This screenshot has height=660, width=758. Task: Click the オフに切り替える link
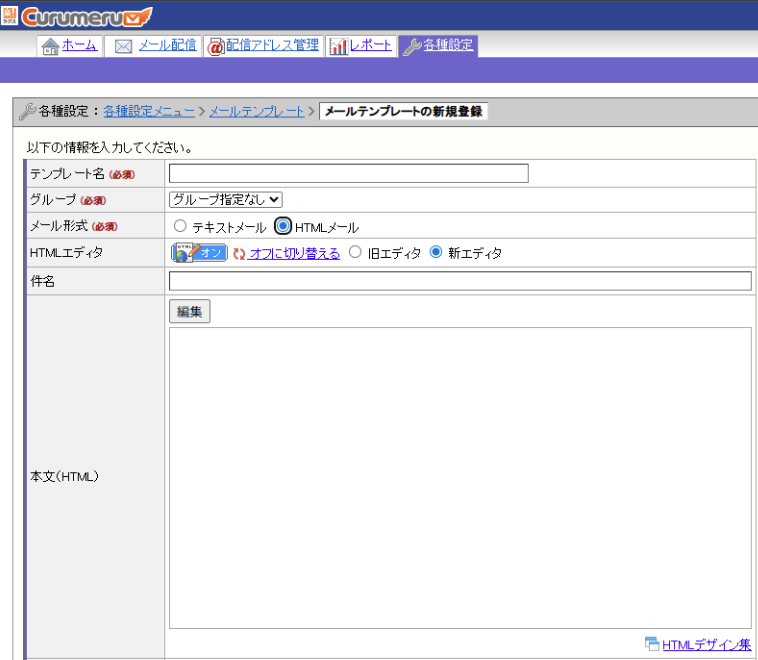tap(294, 253)
